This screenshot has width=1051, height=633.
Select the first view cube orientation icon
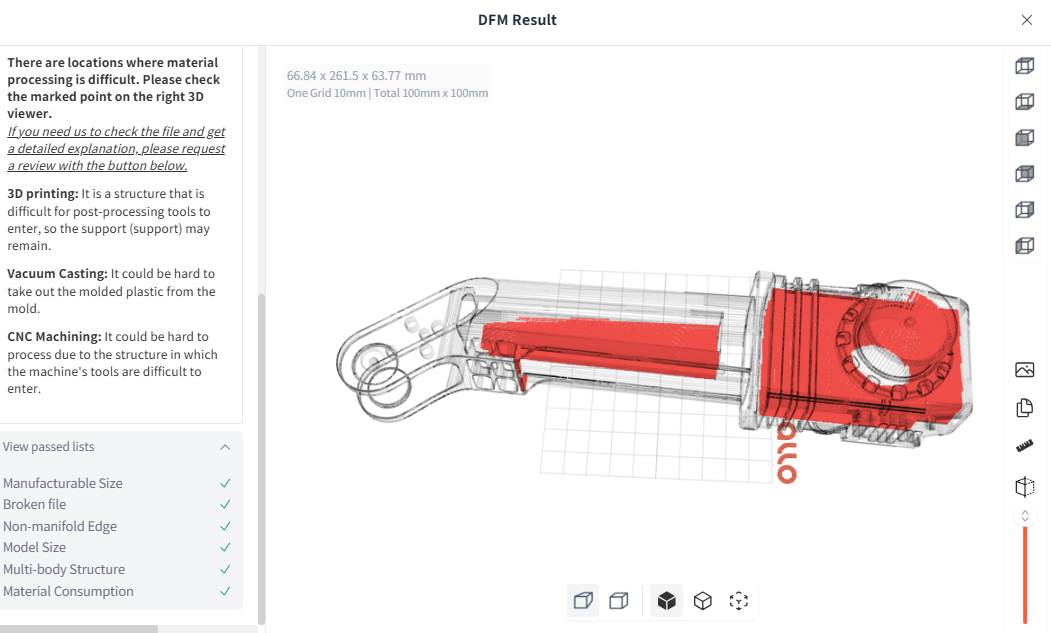click(1024, 65)
